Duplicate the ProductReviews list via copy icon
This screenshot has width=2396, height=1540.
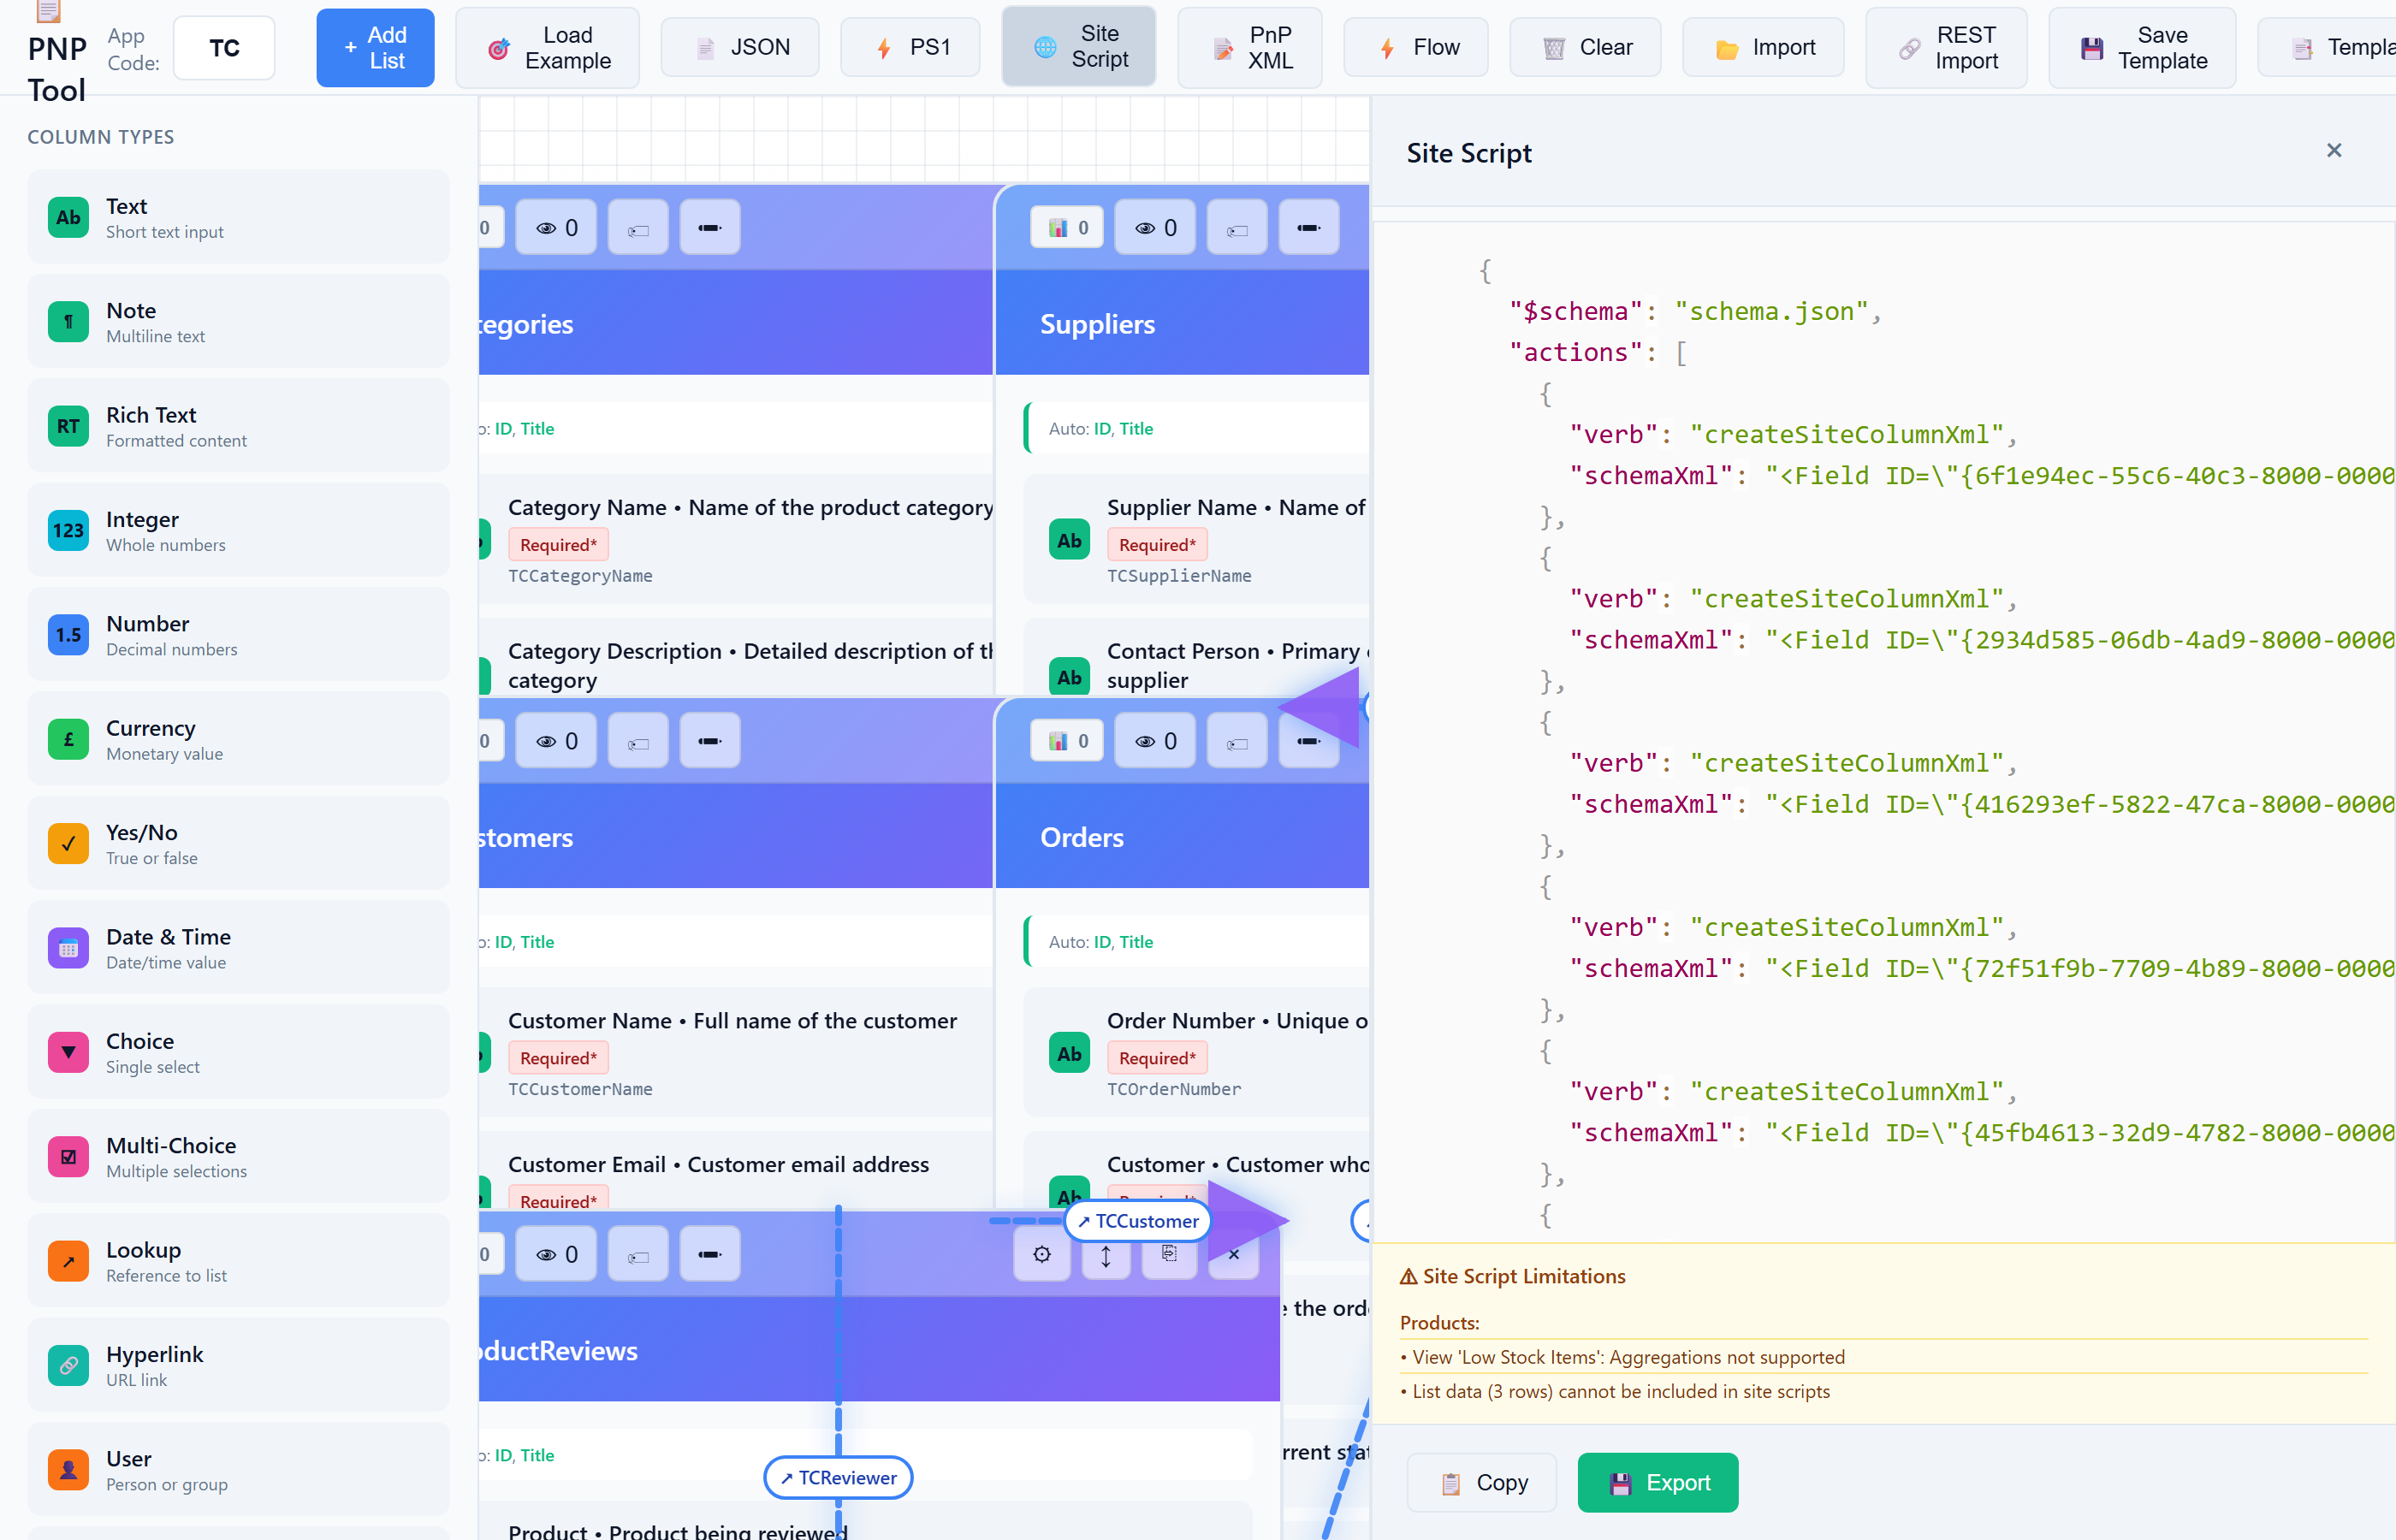pos(1169,1254)
